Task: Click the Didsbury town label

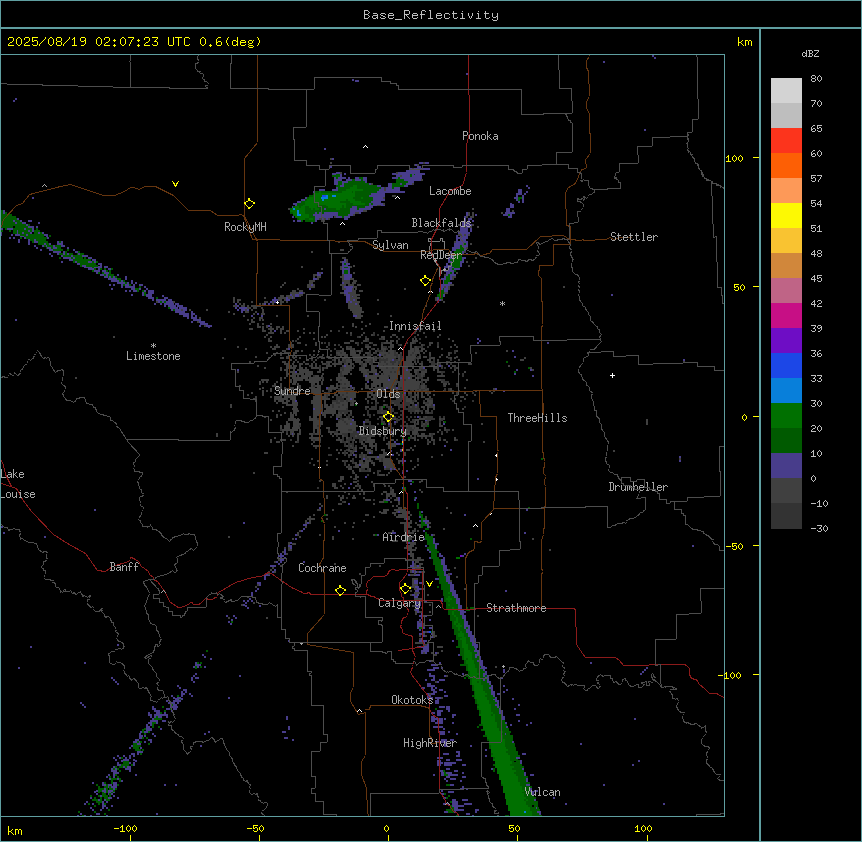Action: 383,431
